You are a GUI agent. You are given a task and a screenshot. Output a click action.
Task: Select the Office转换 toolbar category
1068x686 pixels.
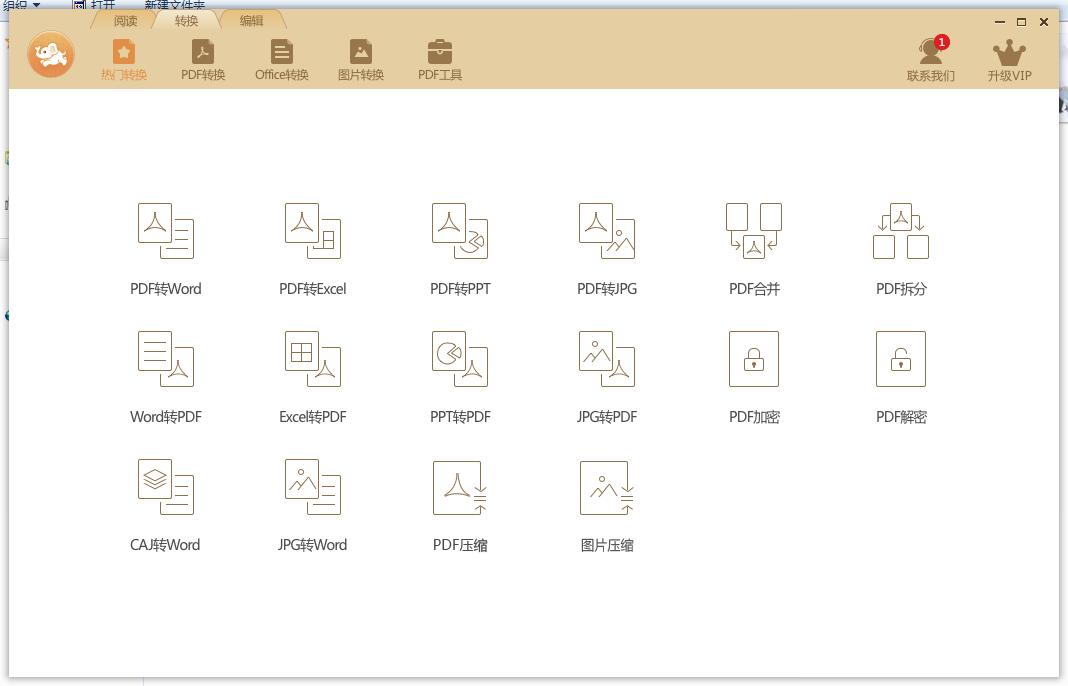click(x=282, y=60)
